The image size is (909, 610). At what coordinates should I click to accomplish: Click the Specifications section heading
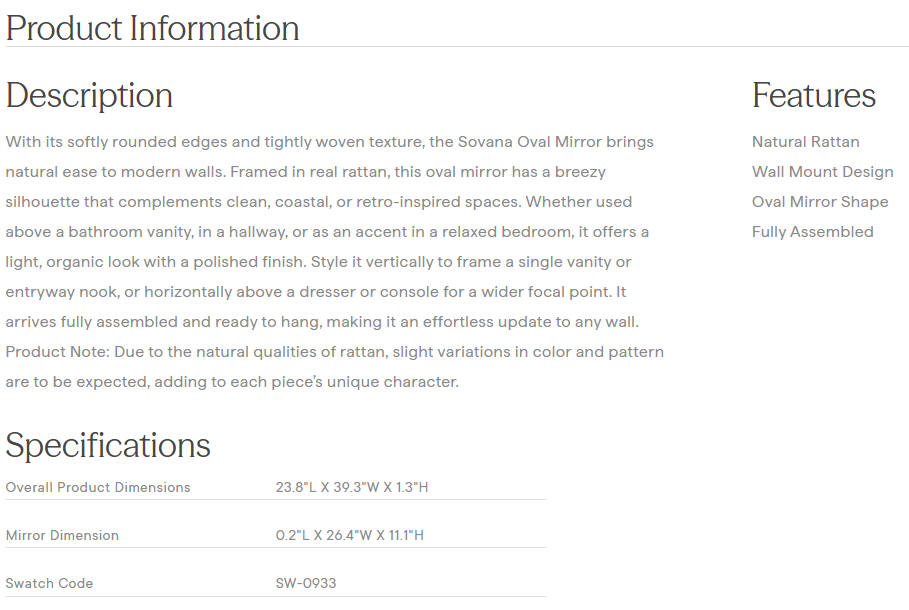[x=108, y=445]
